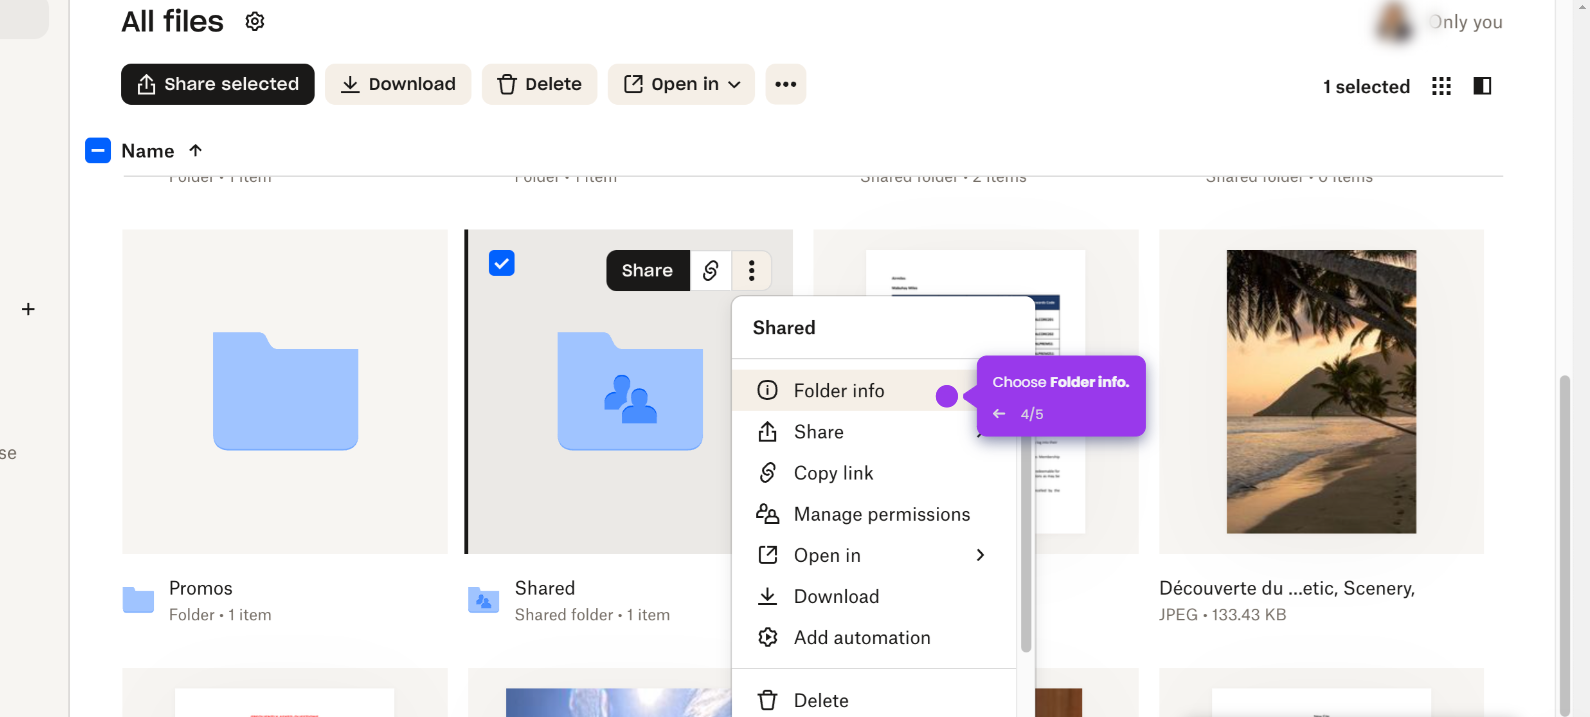Expand the Open in toolbar dropdown
The width and height of the screenshot is (1590, 717).
click(681, 84)
